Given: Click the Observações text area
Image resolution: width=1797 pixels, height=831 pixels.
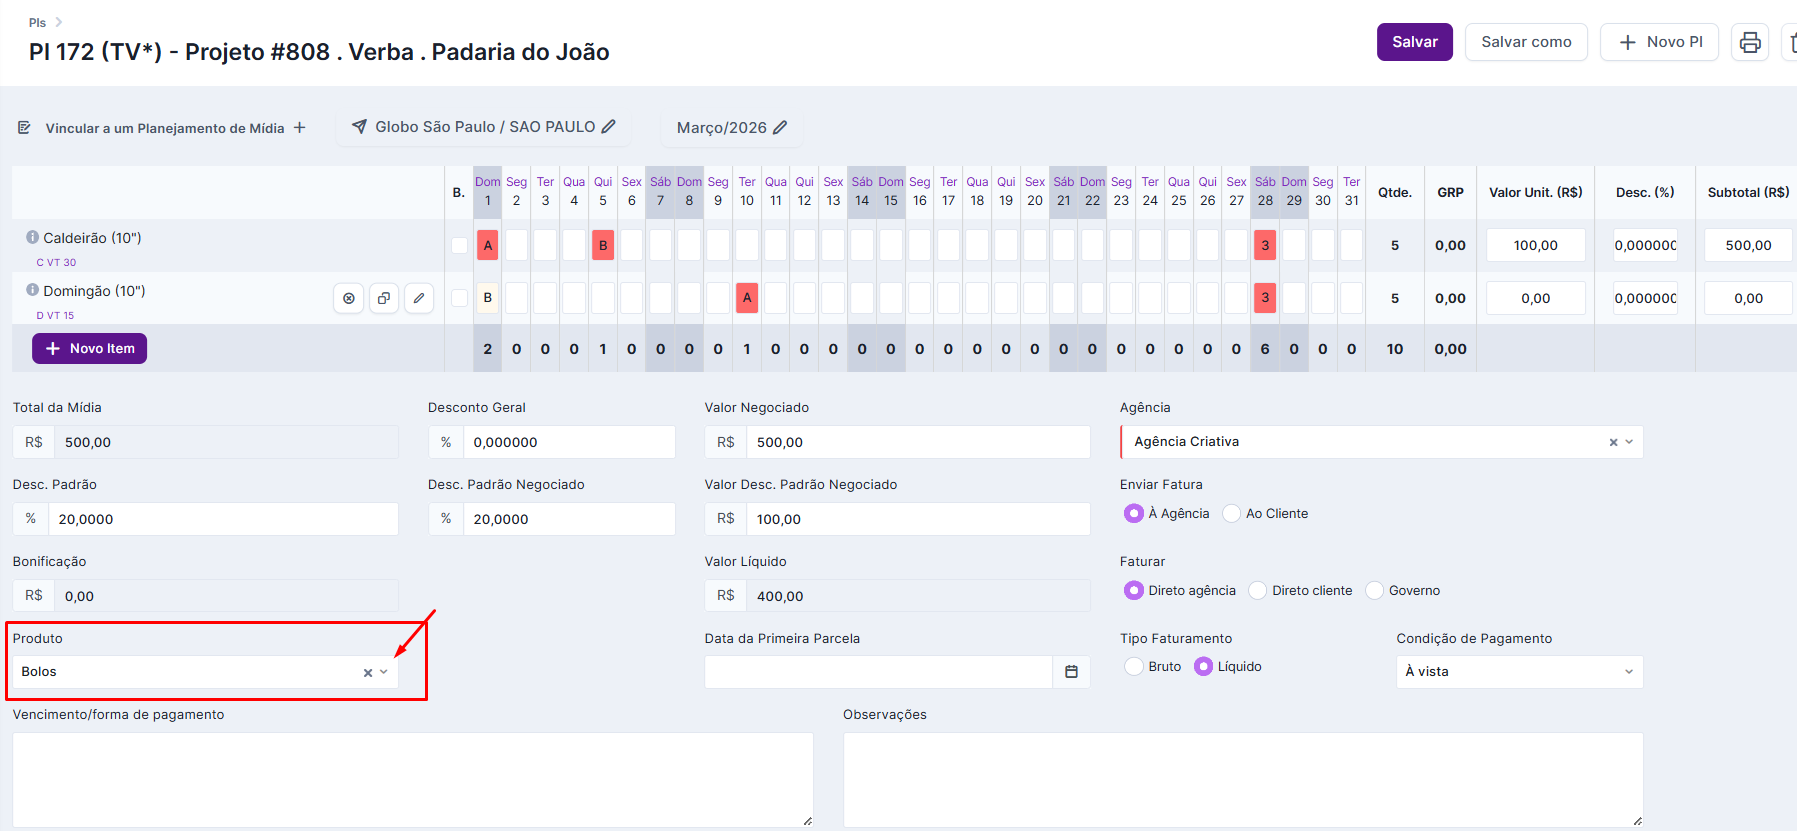Looking at the screenshot, I should click(x=1242, y=779).
